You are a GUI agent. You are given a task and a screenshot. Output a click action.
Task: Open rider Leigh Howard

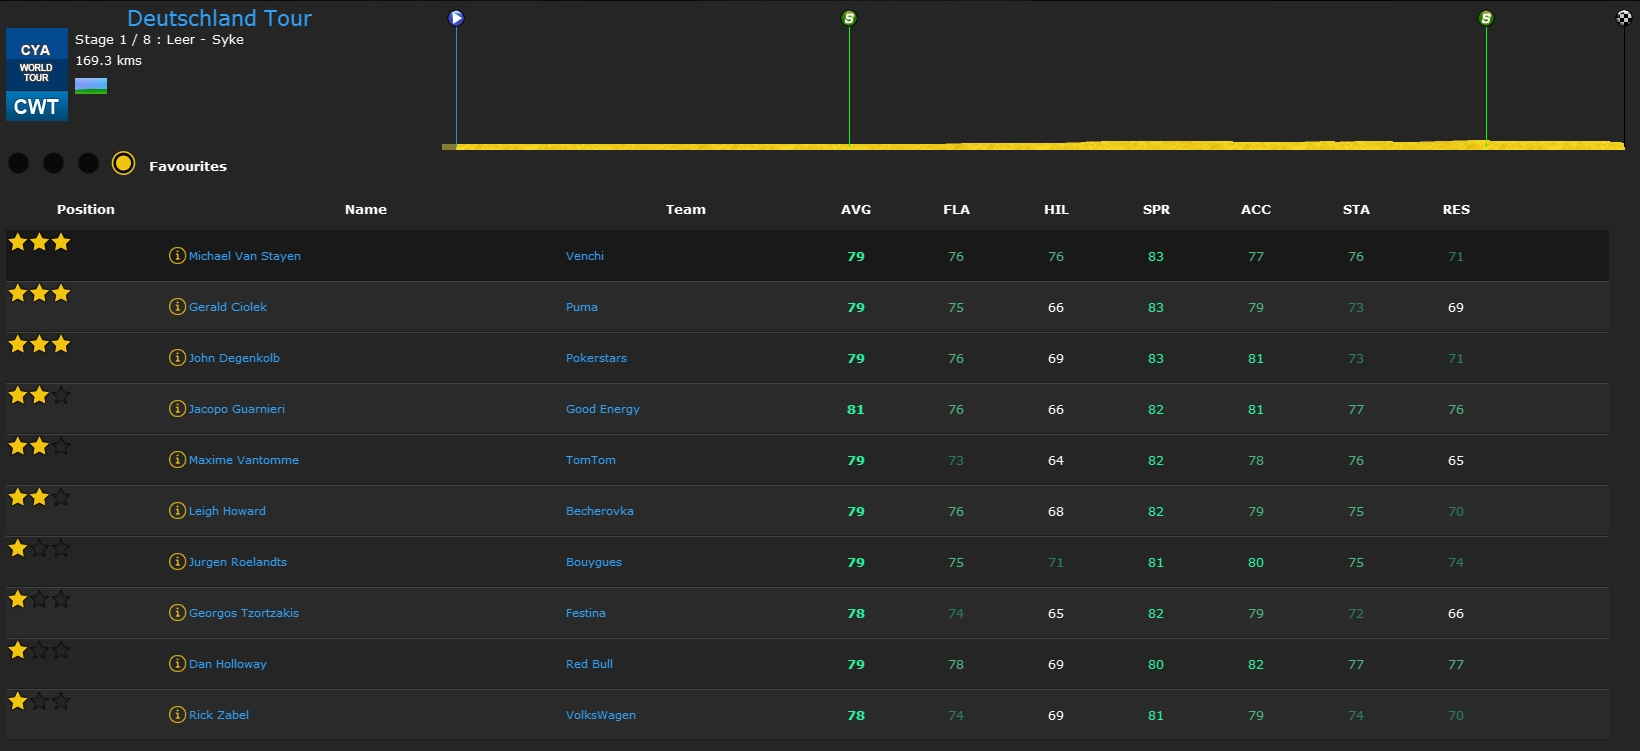(x=227, y=511)
